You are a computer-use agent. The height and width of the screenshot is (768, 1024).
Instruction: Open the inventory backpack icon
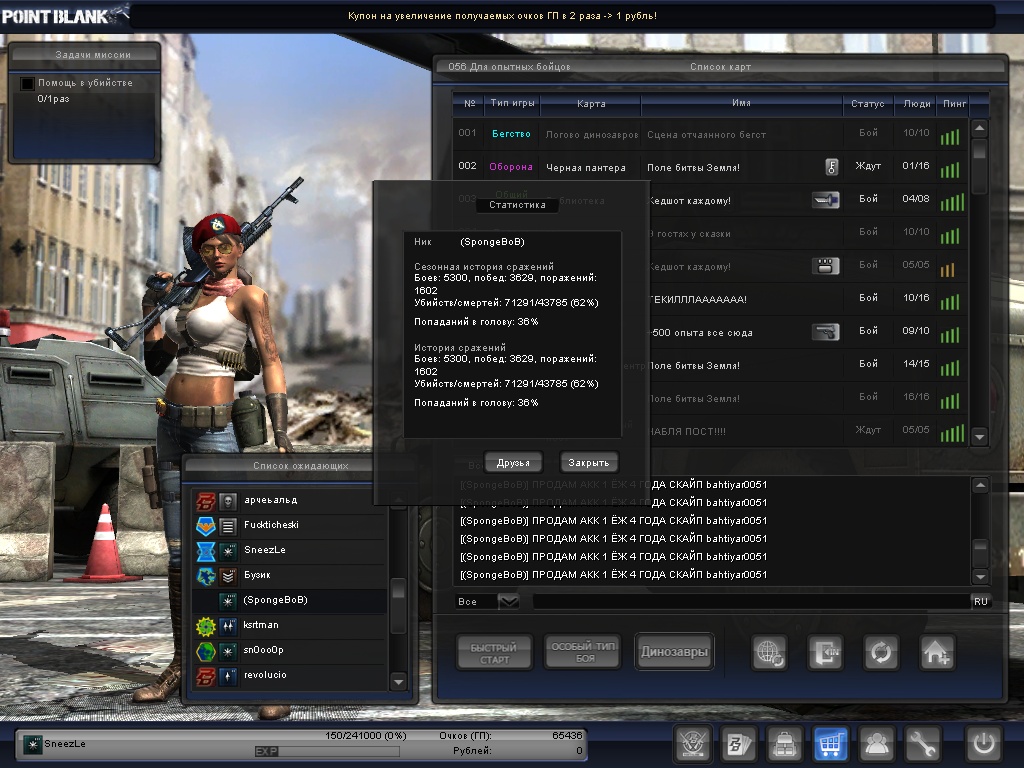(x=785, y=744)
